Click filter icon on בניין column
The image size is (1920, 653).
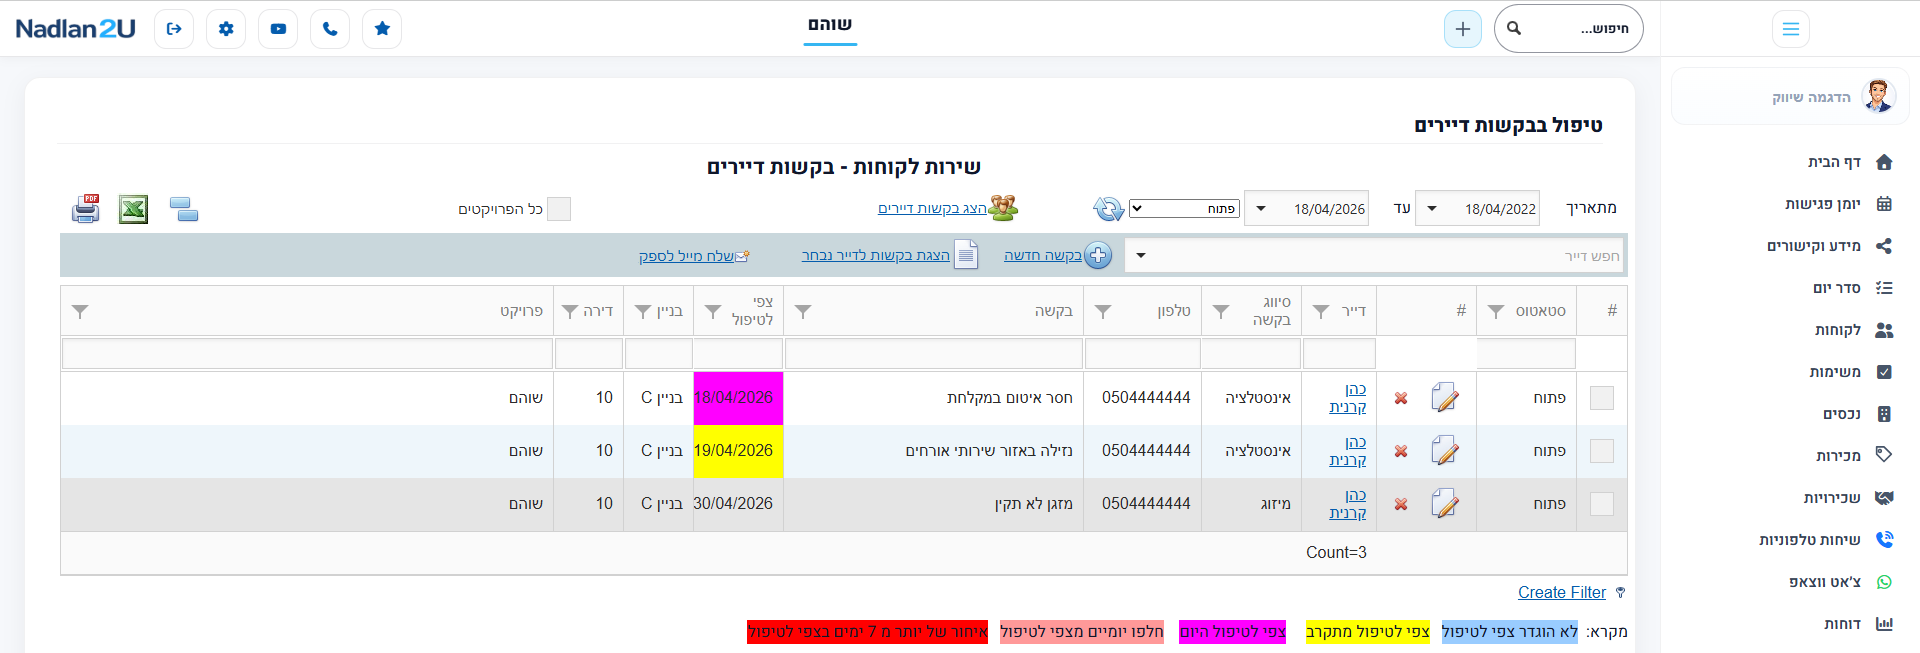643,312
